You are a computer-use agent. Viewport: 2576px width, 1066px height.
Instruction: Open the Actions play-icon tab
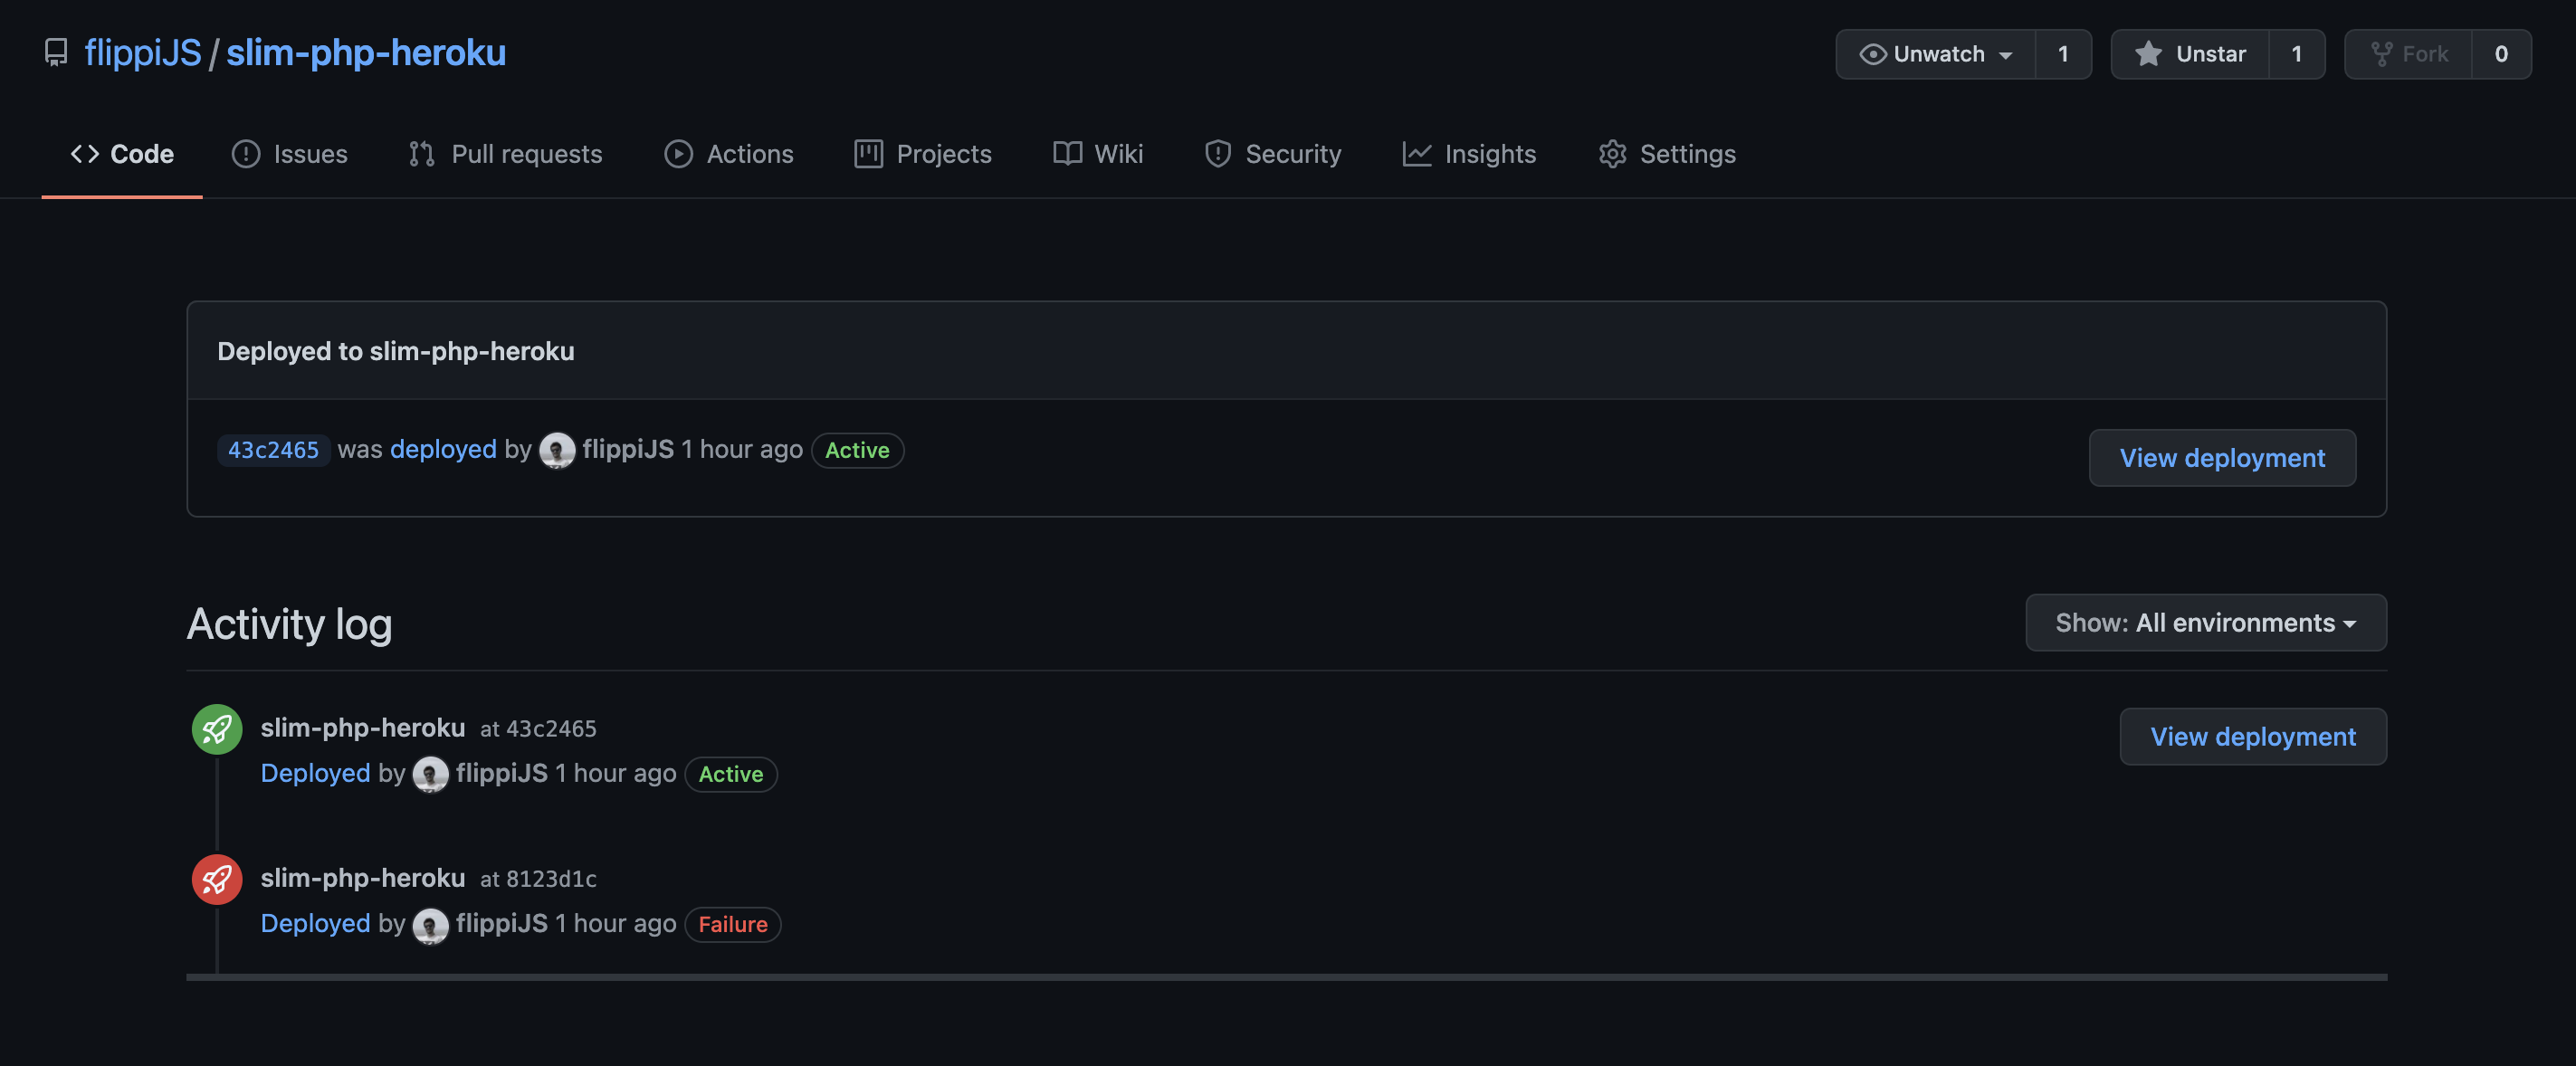[x=728, y=154]
